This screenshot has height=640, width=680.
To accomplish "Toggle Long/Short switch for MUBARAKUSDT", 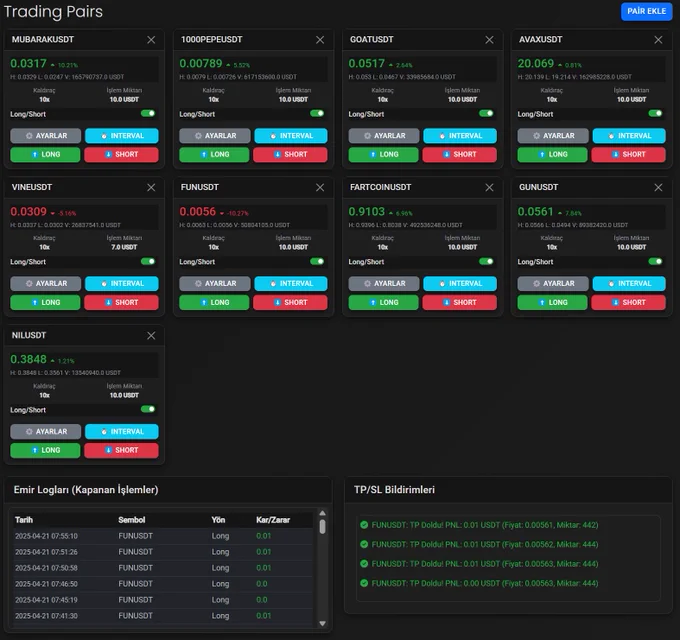I will (x=148, y=113).
